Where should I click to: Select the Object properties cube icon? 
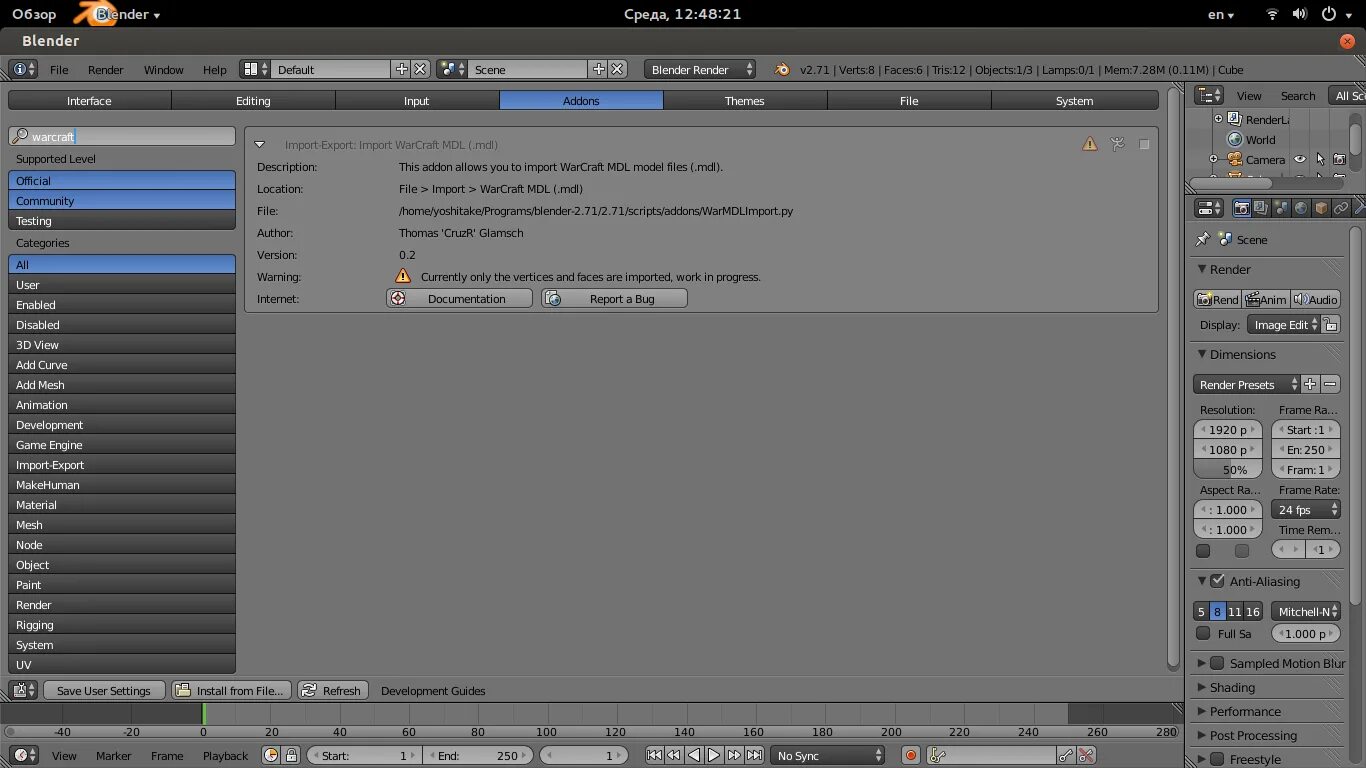(1321, 208)
